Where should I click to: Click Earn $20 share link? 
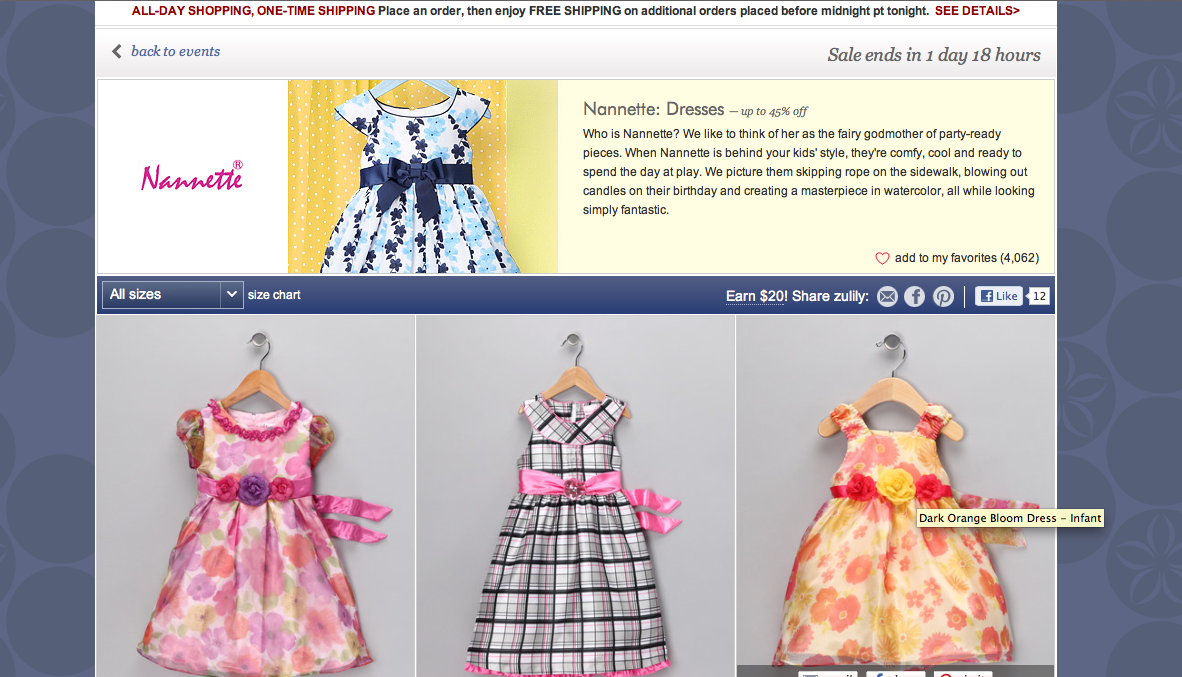click(x=756, y=296)
